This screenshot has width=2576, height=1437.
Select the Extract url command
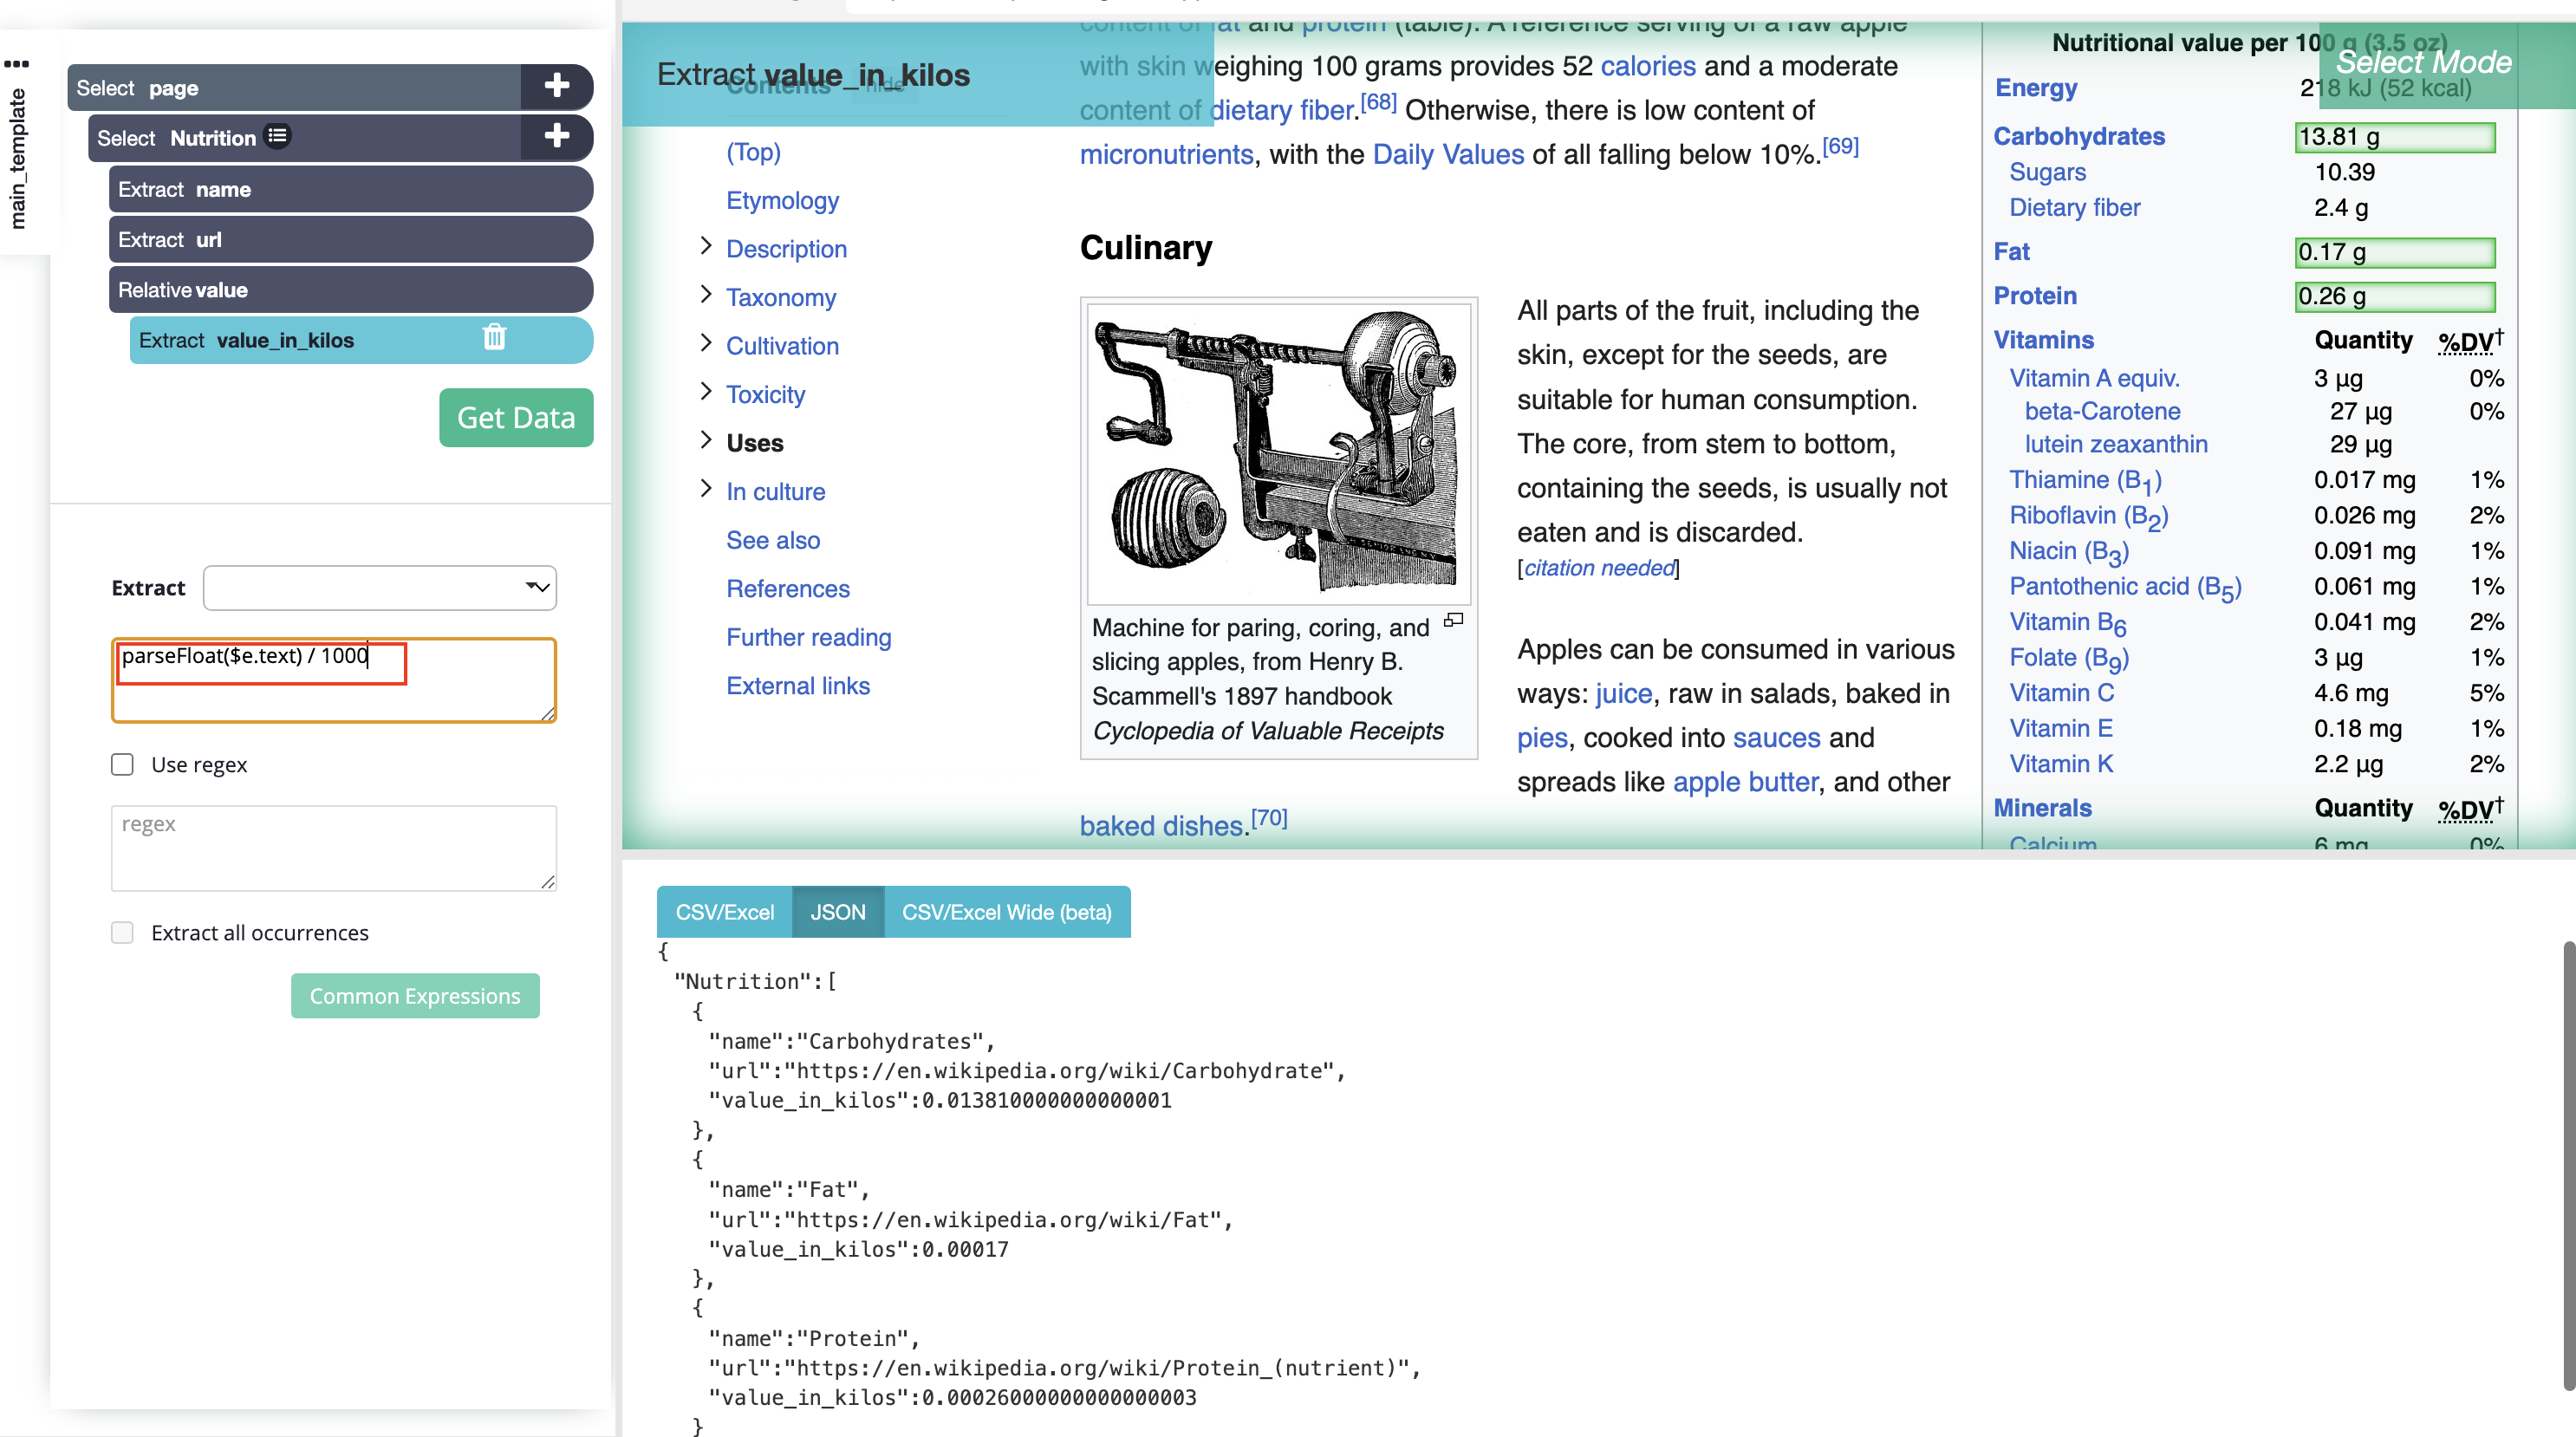coord(351,239)
